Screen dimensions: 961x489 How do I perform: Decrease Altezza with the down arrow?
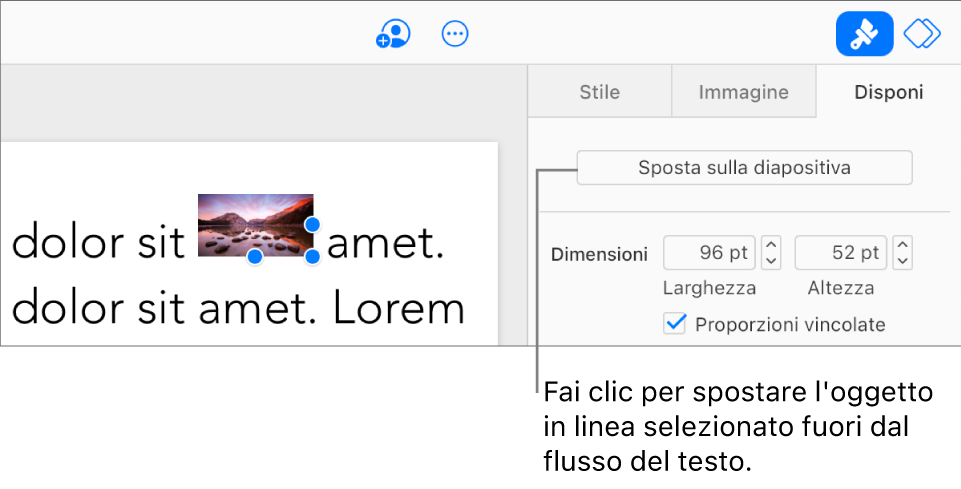pyautogui.click(x=902, y=261)
